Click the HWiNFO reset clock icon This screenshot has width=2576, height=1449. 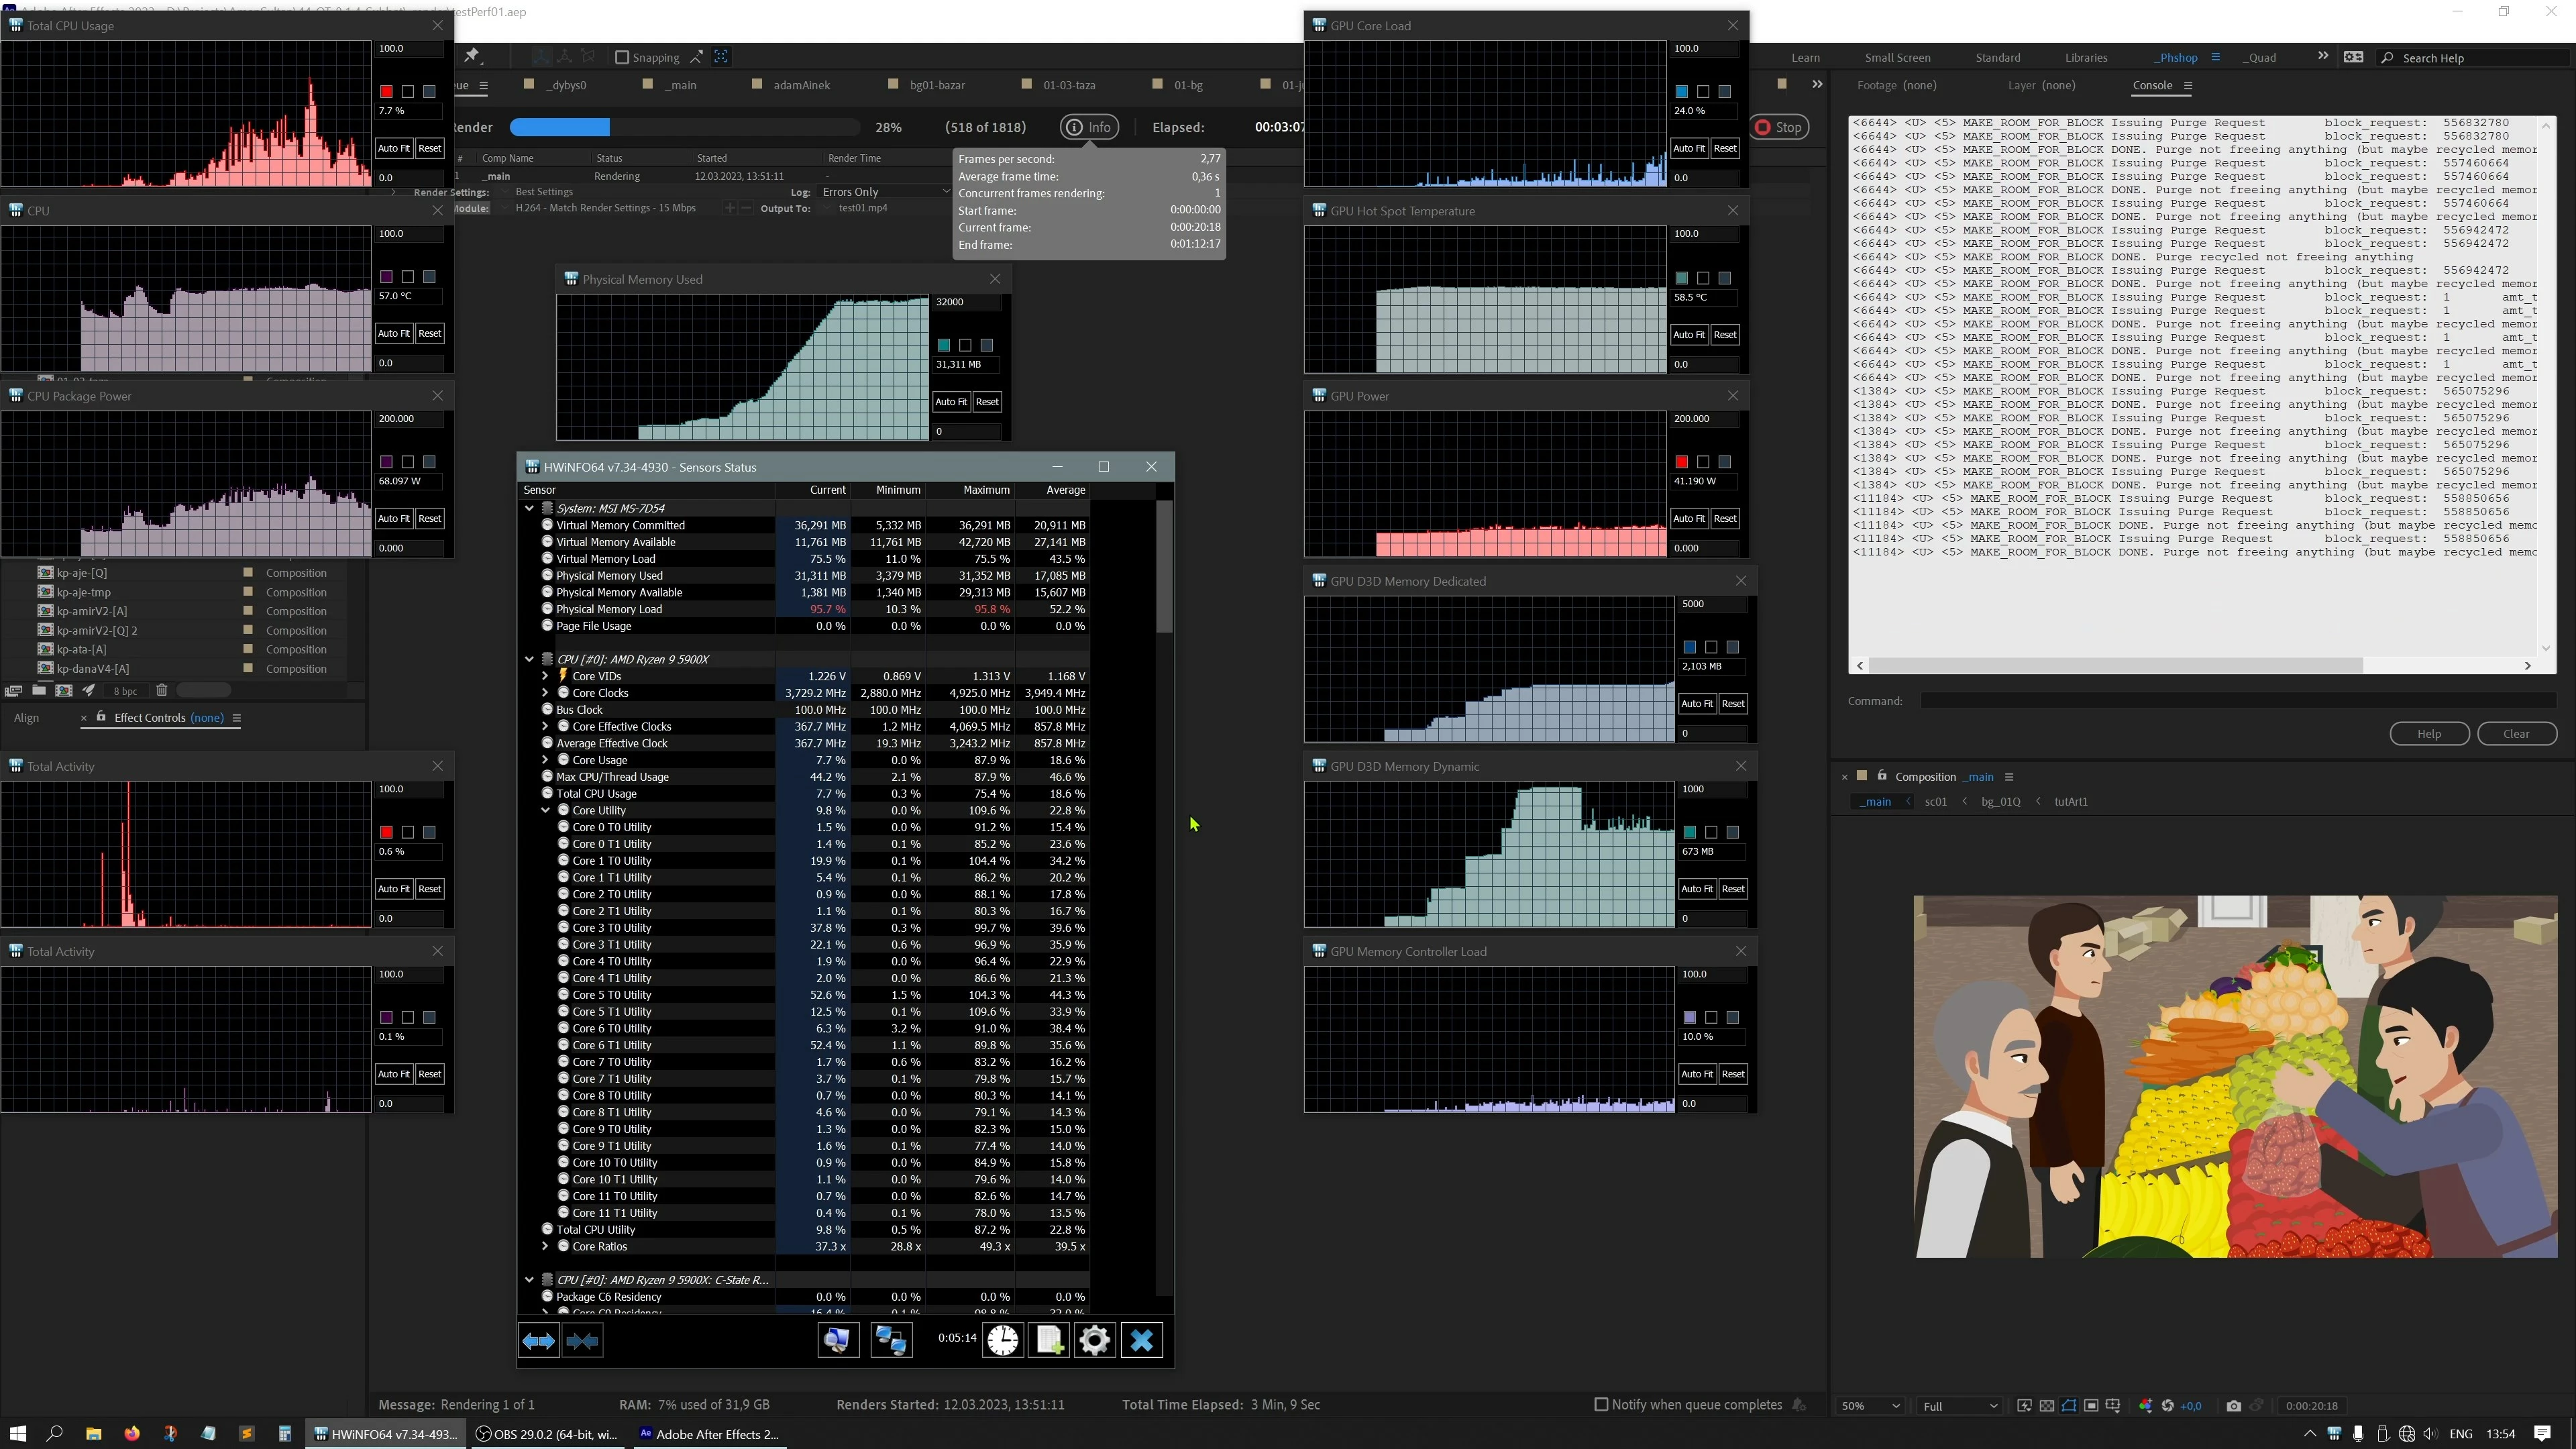click(1002, 1340)
